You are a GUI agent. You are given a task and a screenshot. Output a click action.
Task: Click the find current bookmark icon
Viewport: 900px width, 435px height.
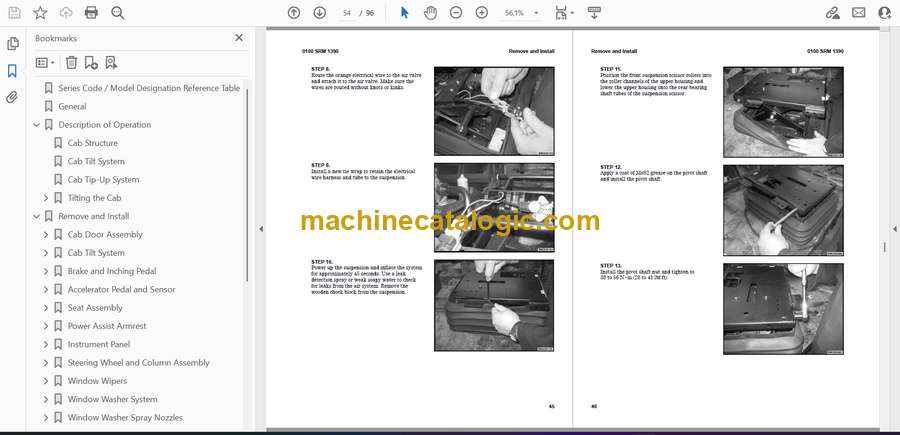[111, 63]
